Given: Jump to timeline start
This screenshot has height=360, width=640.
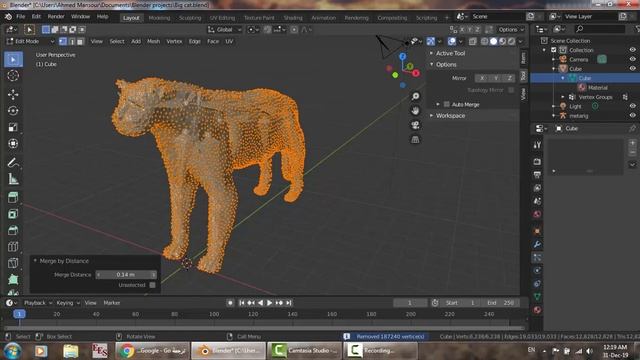Looking at the screenshot, I should click(x=242, y=303).
